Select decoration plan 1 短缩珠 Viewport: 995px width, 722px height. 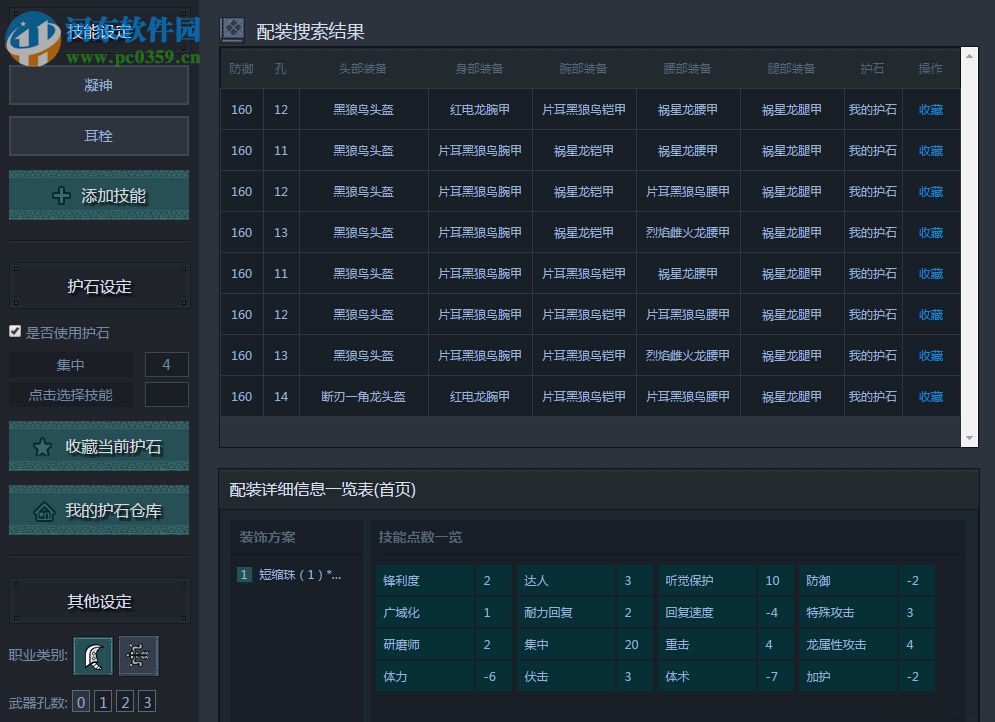(290, 575)
